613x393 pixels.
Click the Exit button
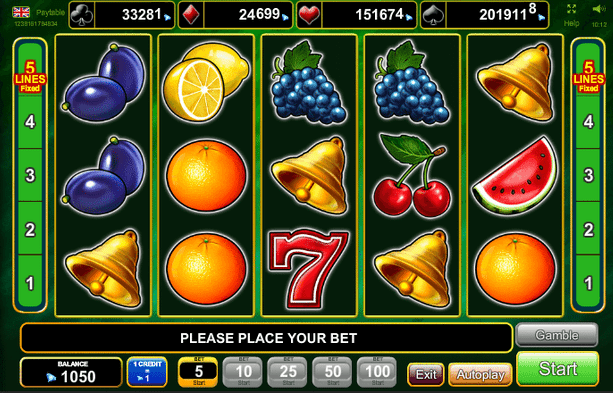pyautogui.click(x=426, y=375)
